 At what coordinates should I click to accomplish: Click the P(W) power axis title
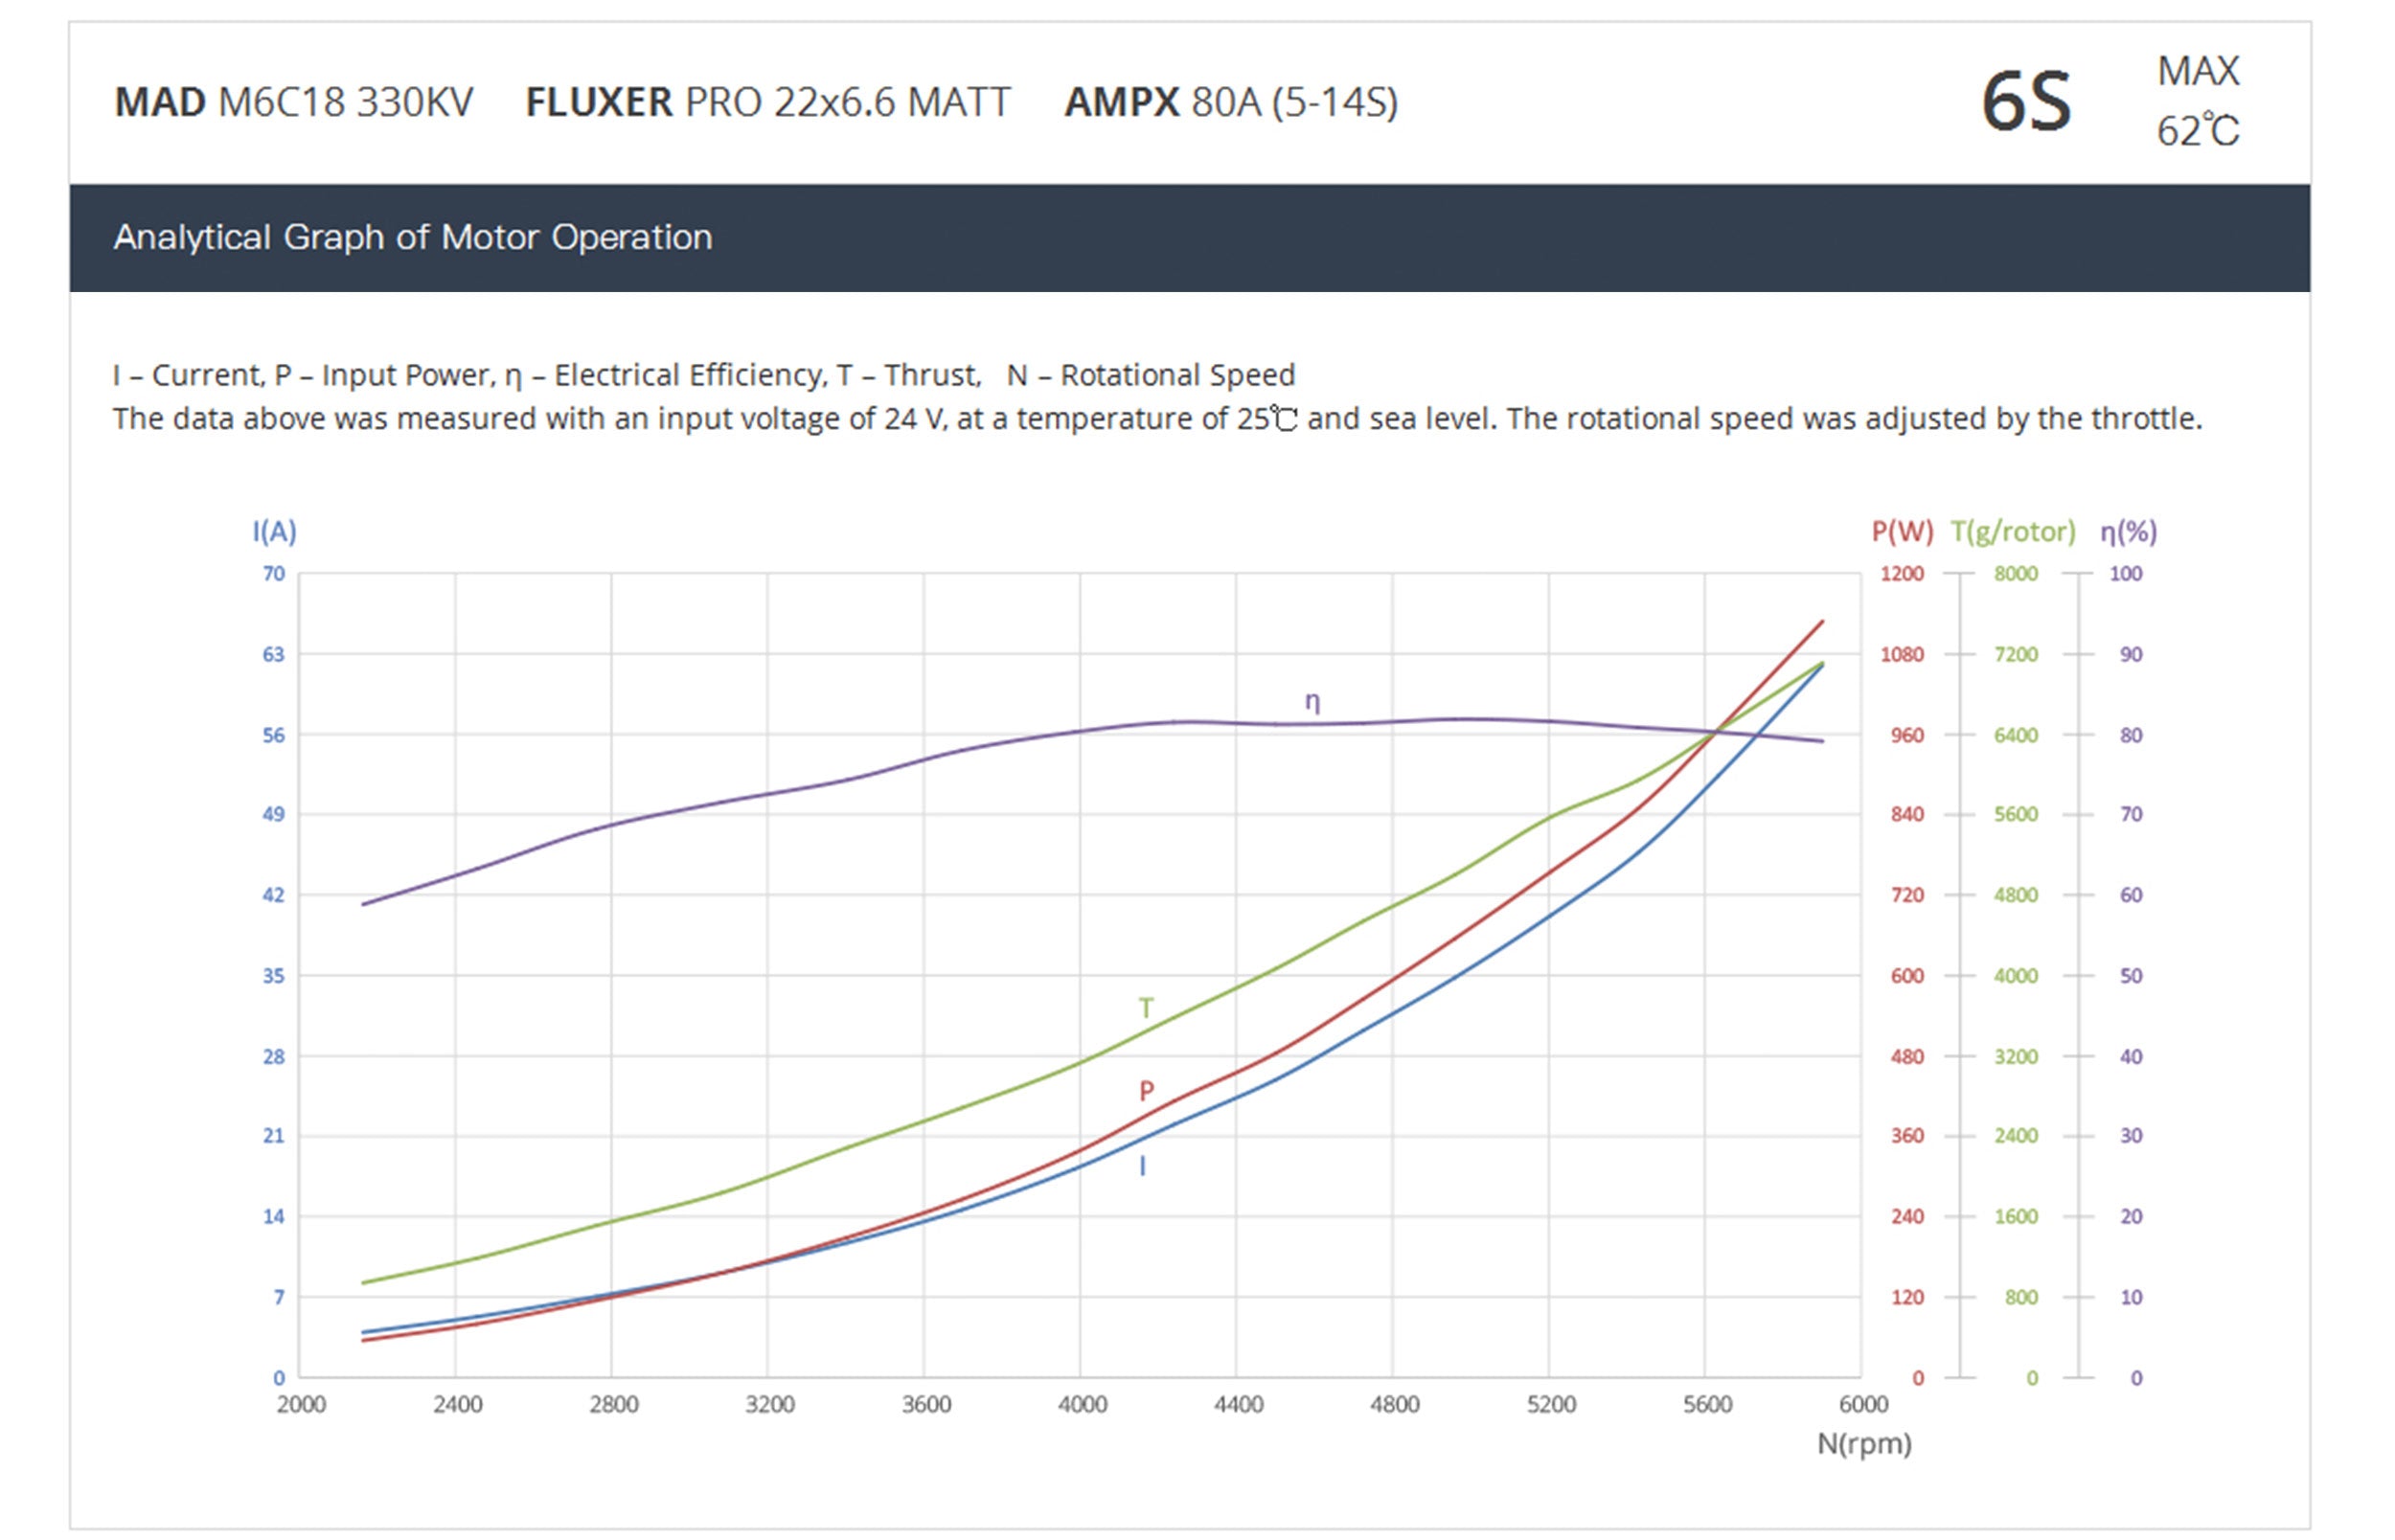pos(1901,531)
